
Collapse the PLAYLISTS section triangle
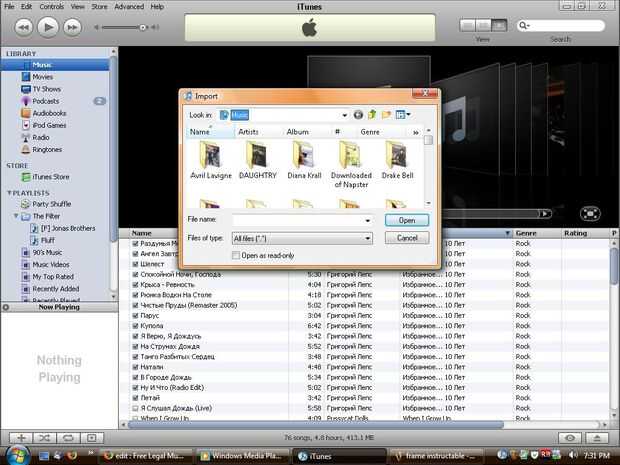(x=9, y=193)
